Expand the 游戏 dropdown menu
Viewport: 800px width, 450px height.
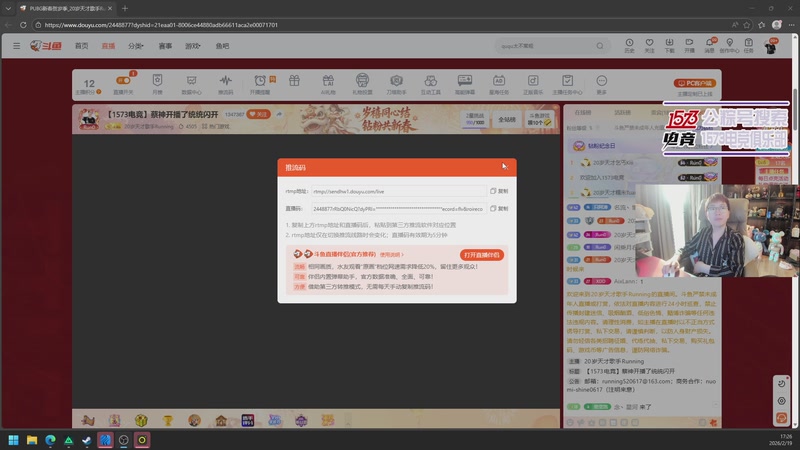(192, 46)
